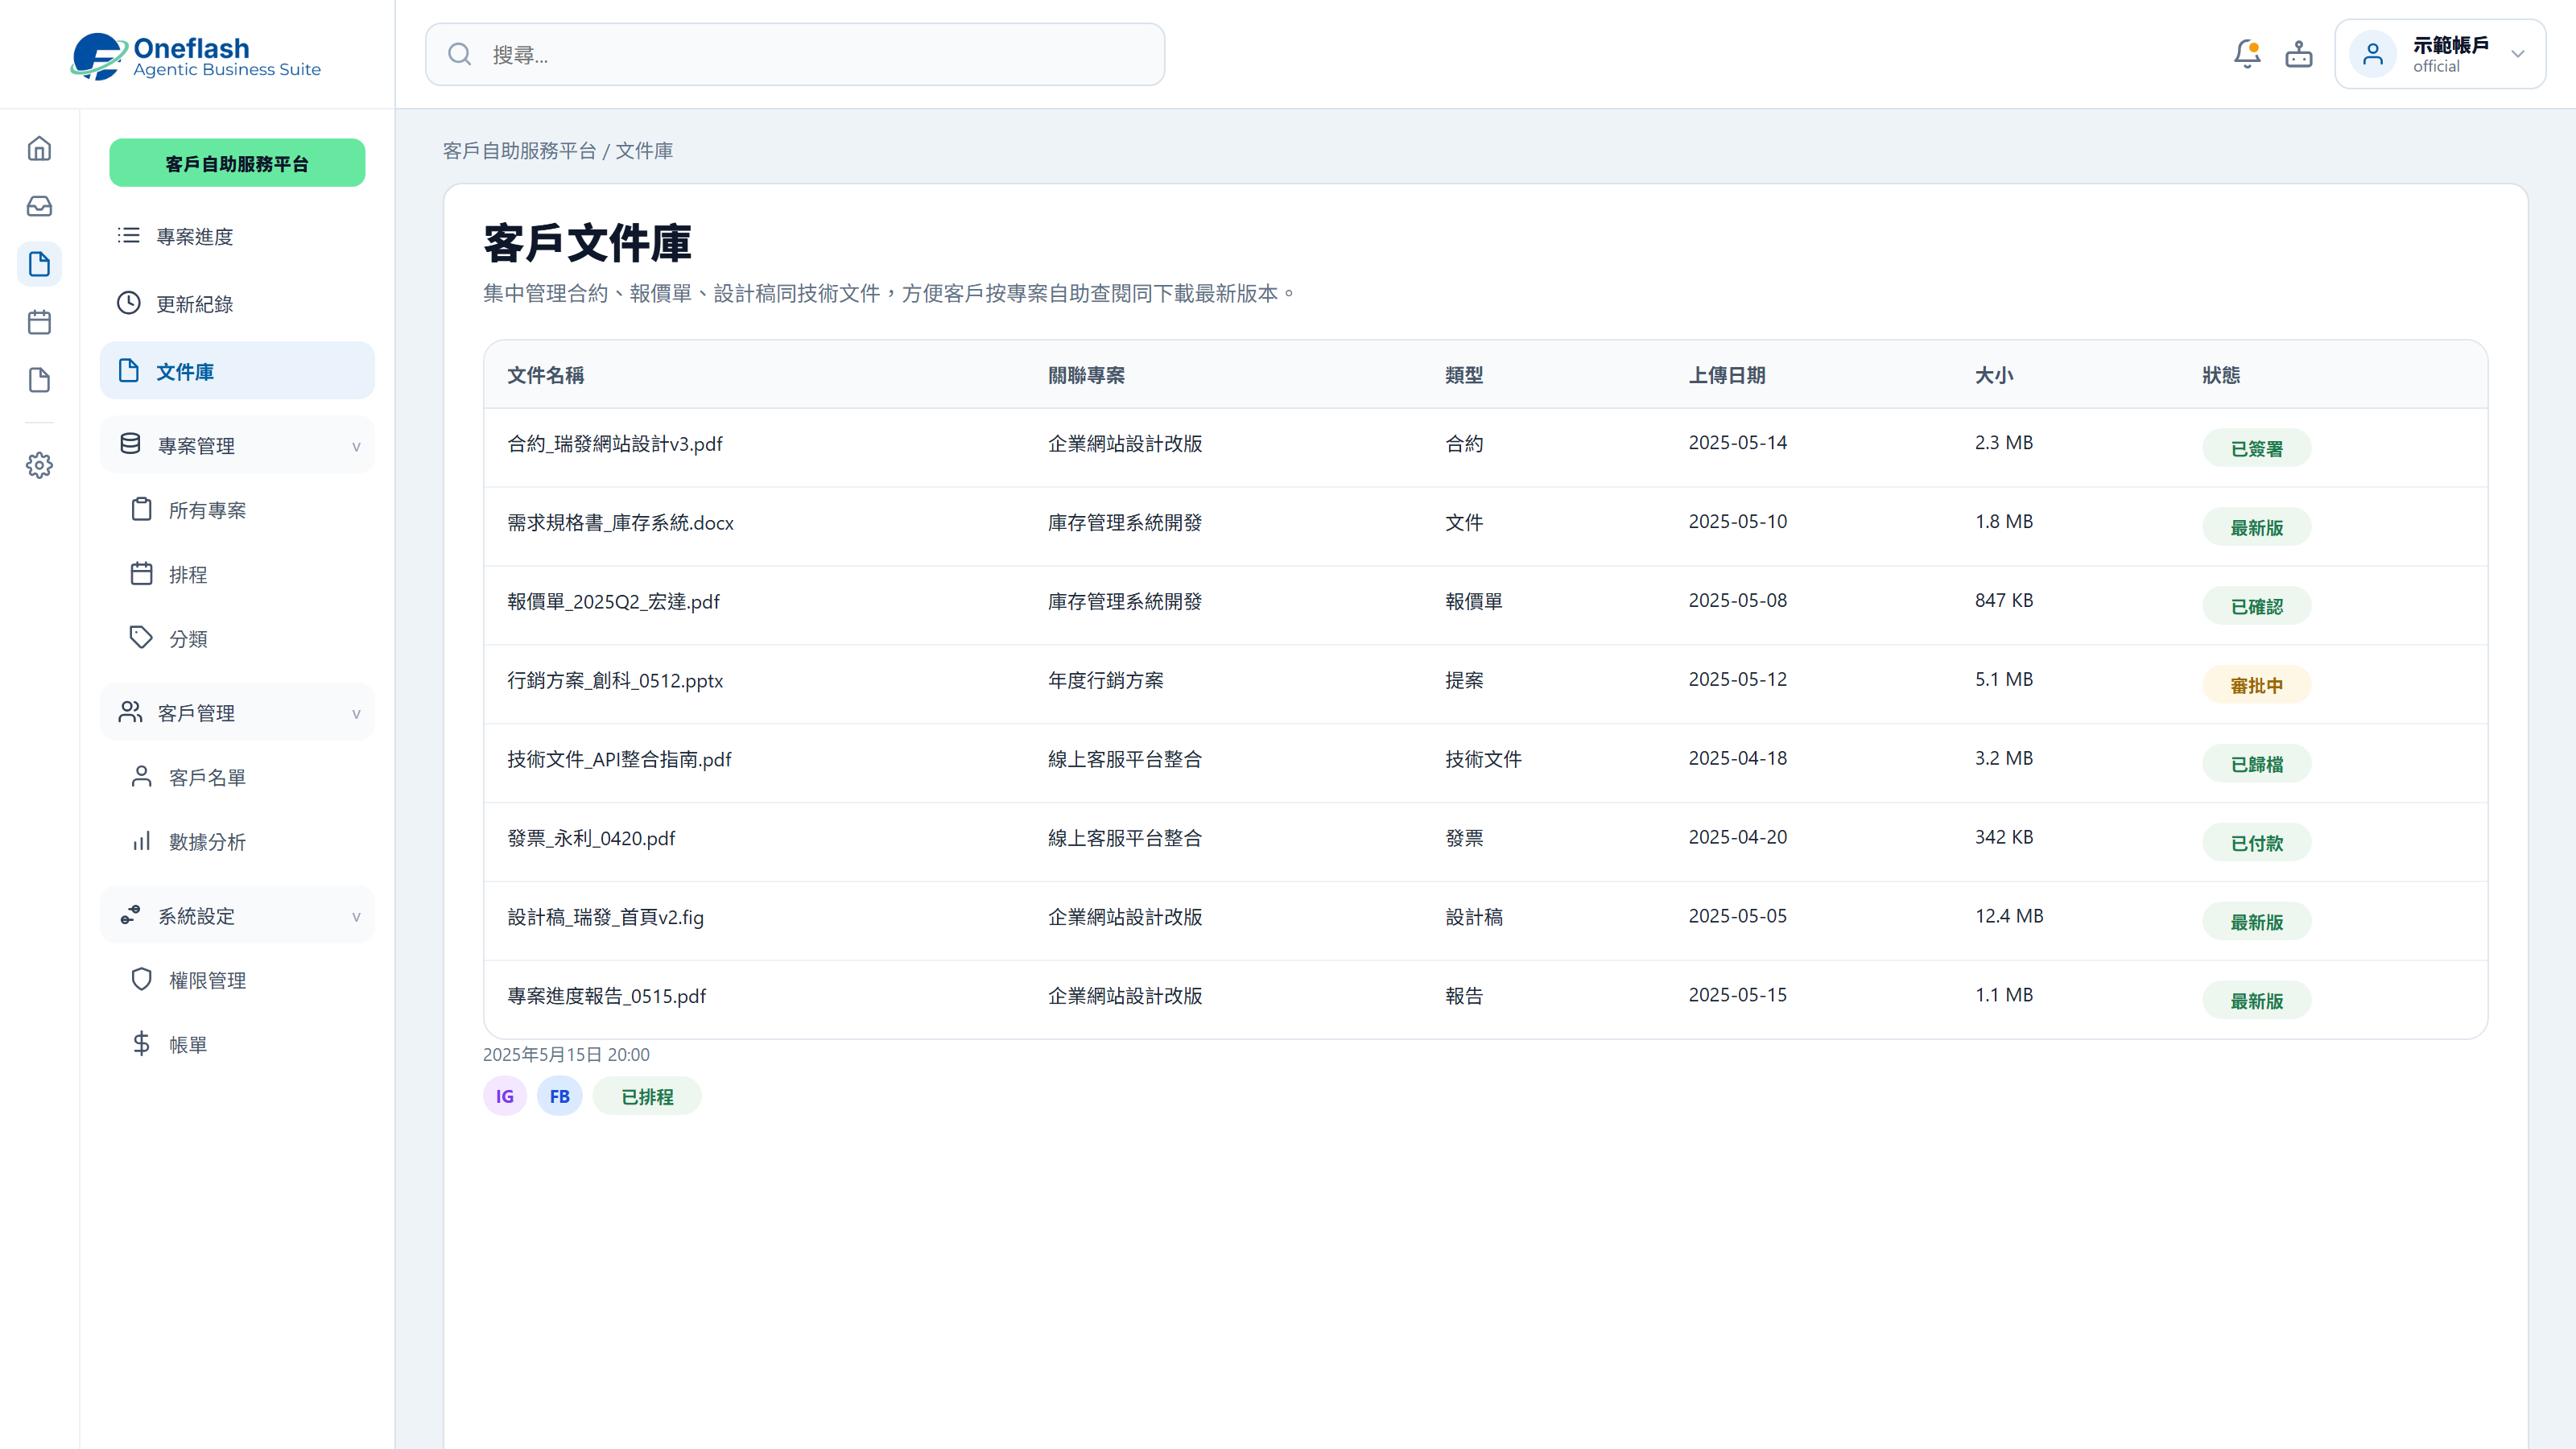Viewport: 2576px width, 1449px height.
Task: Open file 技術文件_API整合指南.pdf
Action: [x=619, y=759]
